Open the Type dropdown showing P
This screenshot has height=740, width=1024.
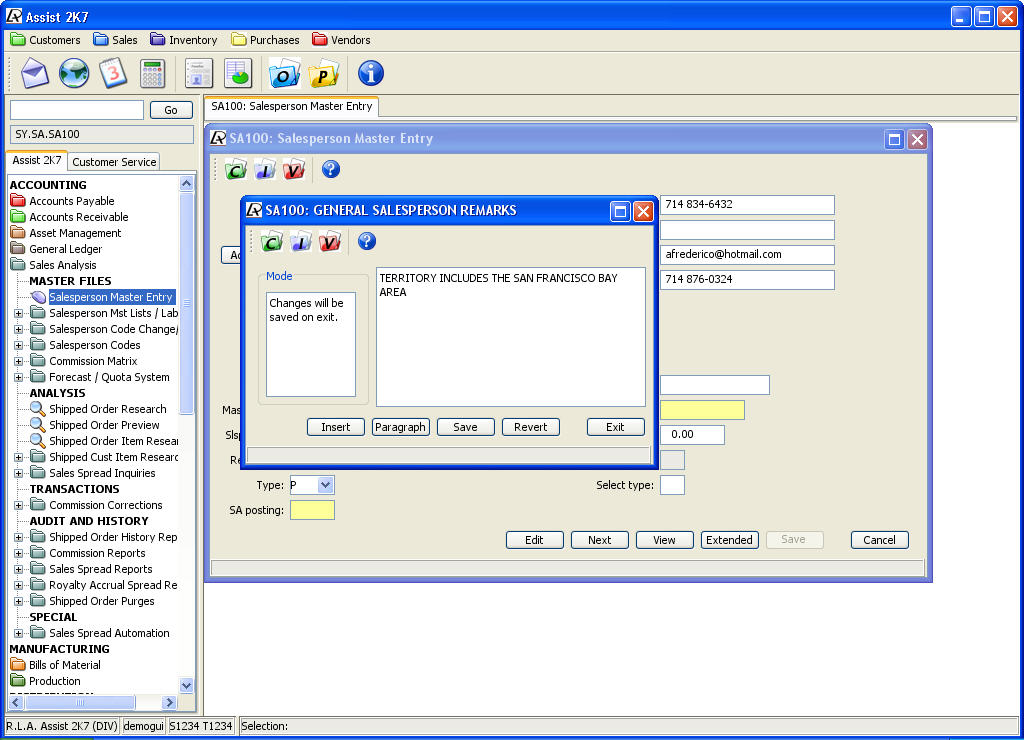325,485
